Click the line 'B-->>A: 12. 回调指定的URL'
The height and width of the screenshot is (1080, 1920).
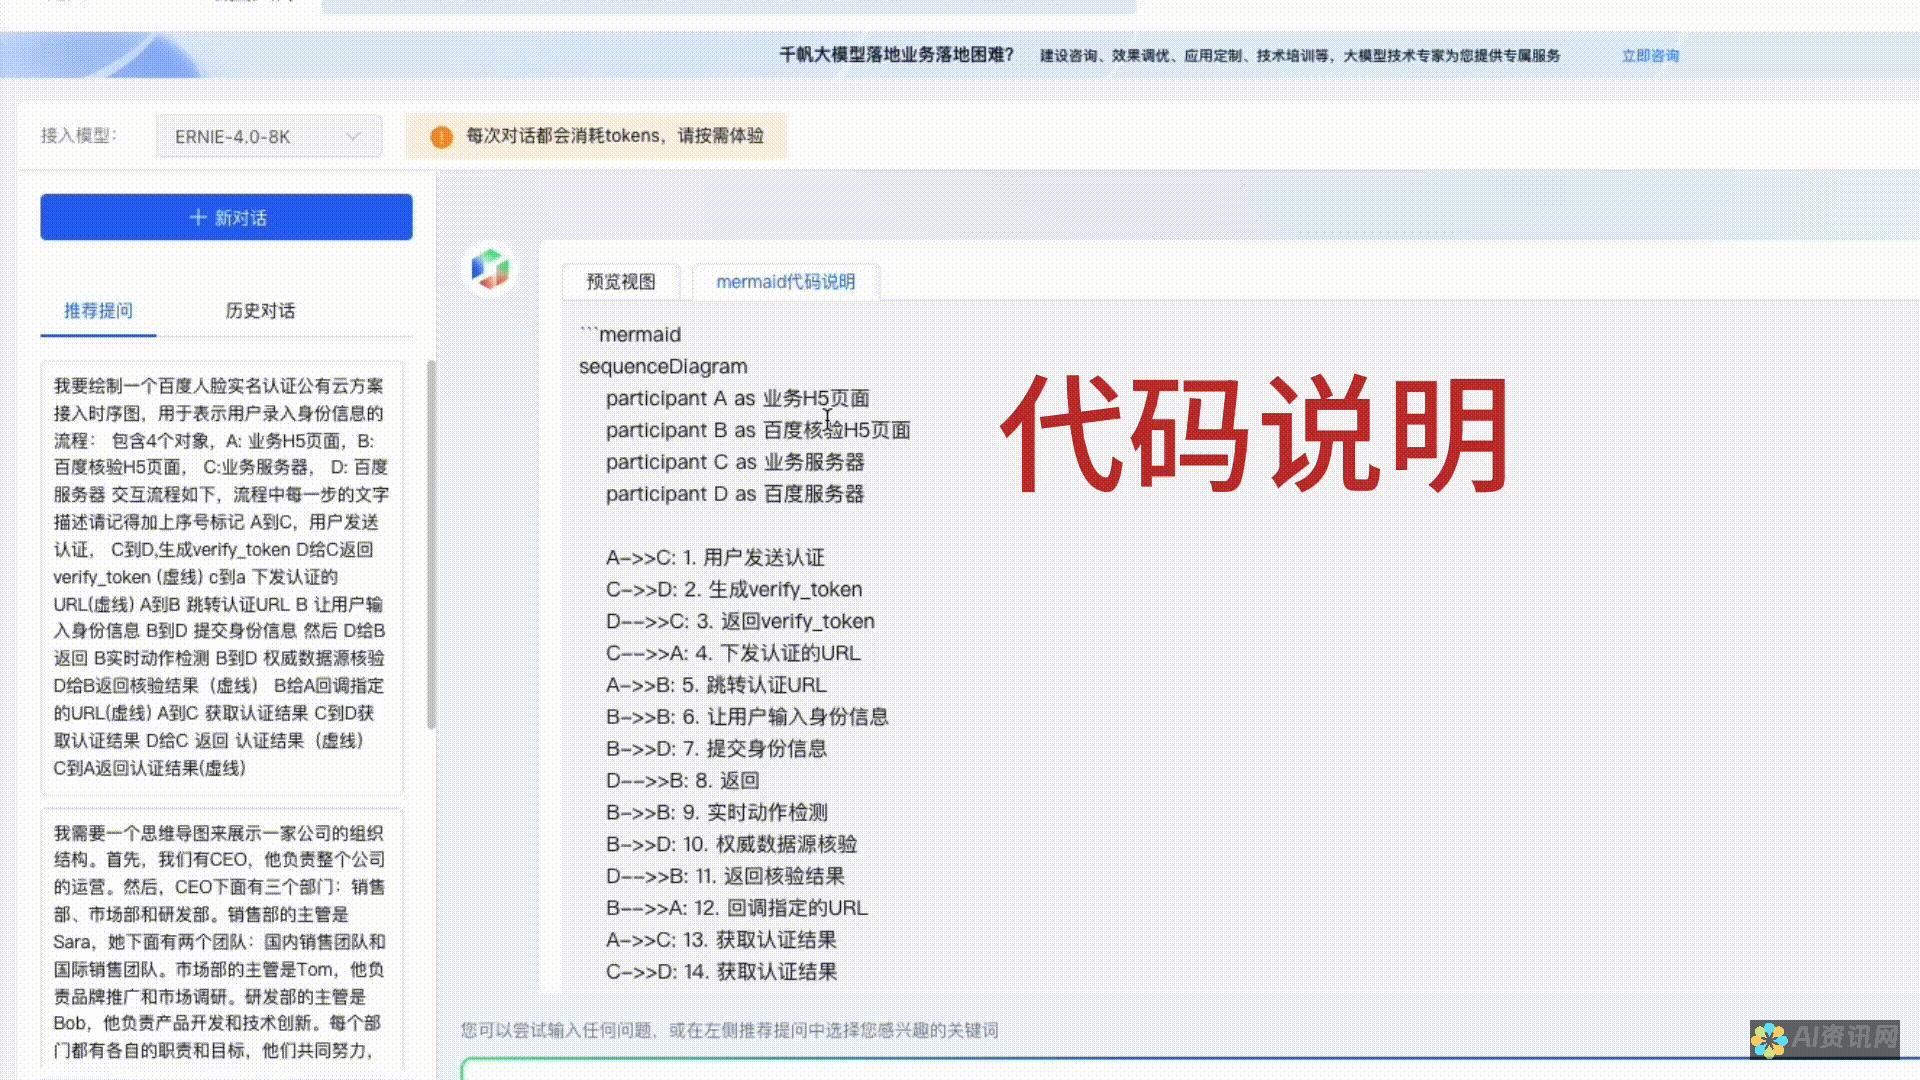click(x=737, y=908)
